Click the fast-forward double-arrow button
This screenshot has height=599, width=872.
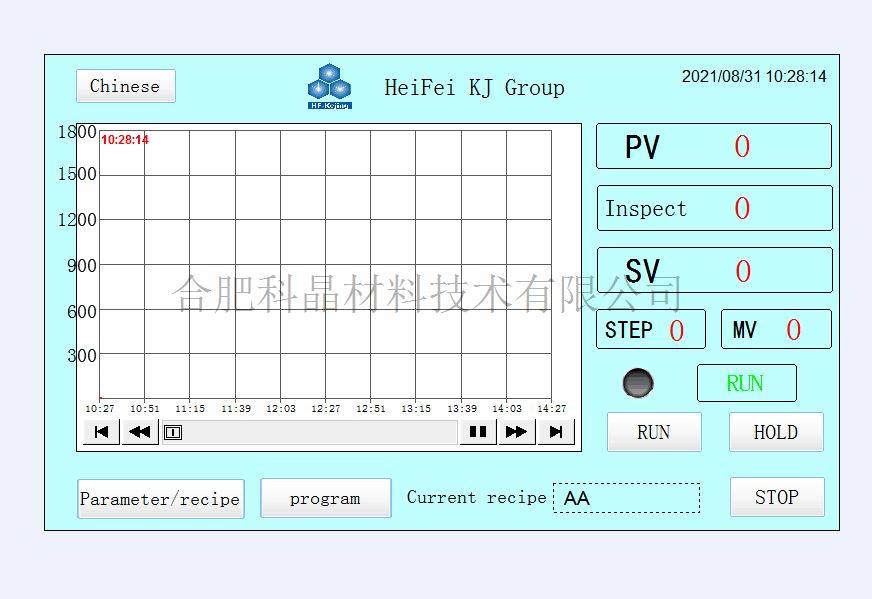[516, 432]
